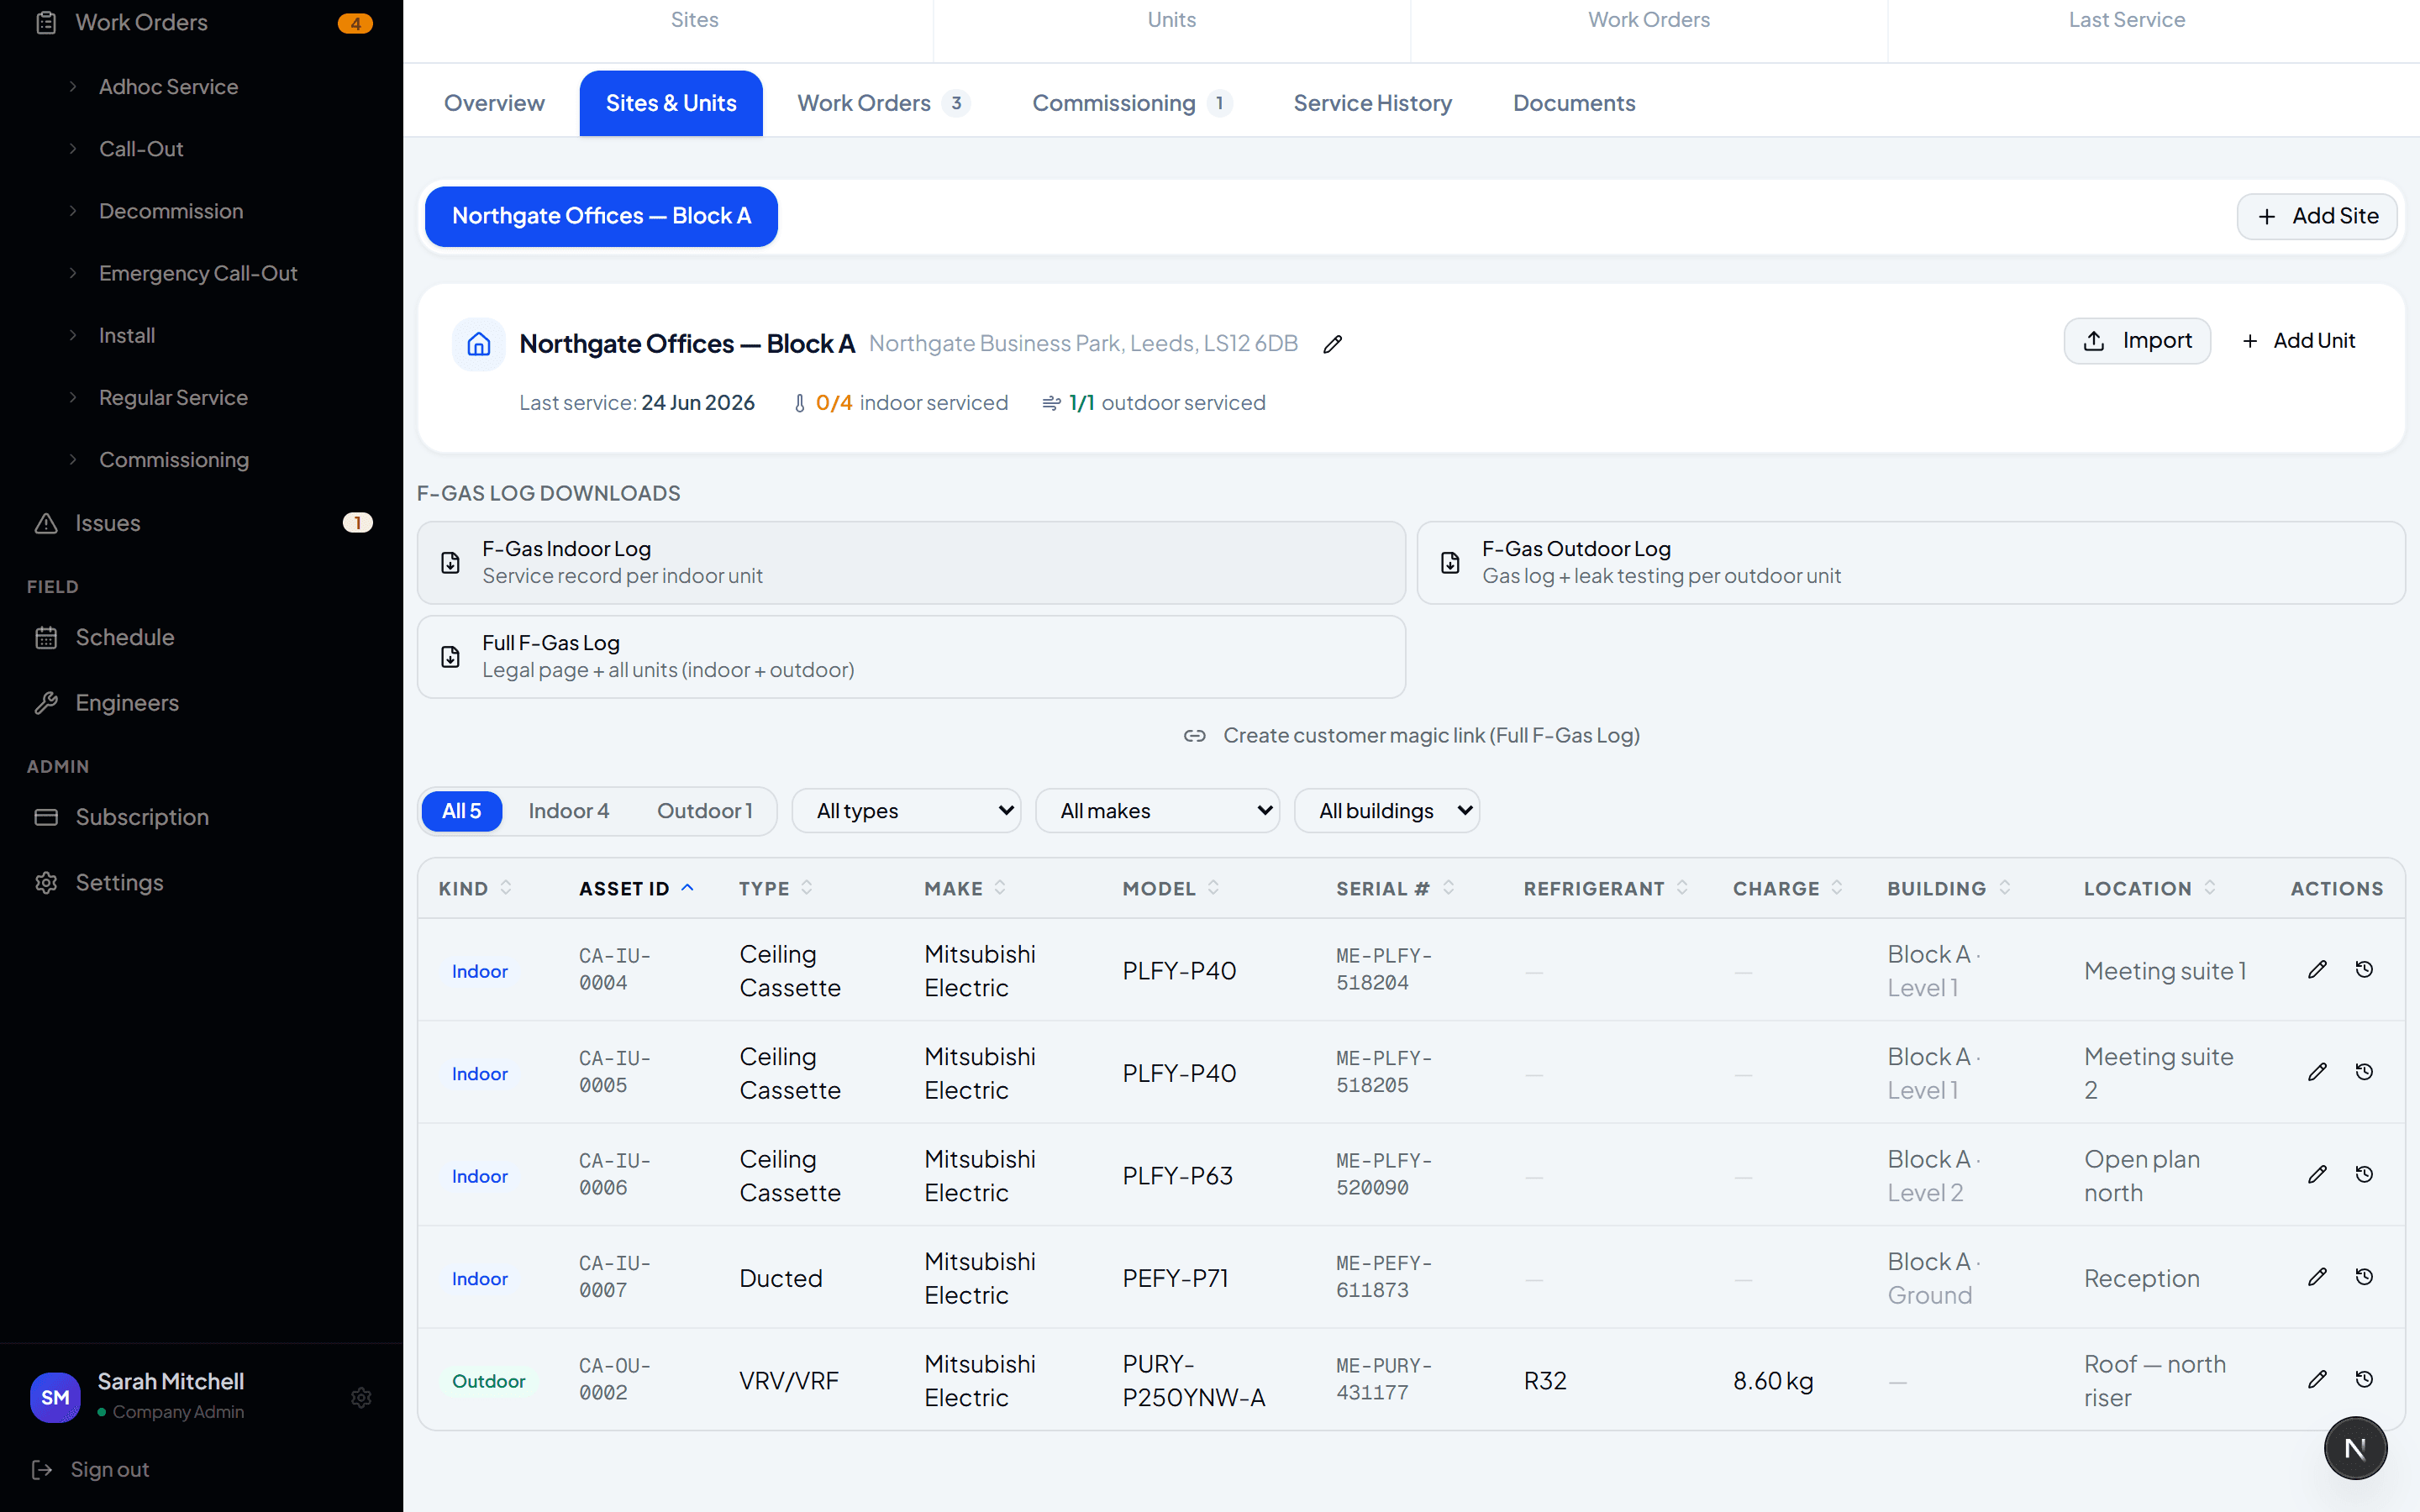
Task: Edit unit CA-IU-0006 with the pencil icon
Action: tap(2317, 1174)
